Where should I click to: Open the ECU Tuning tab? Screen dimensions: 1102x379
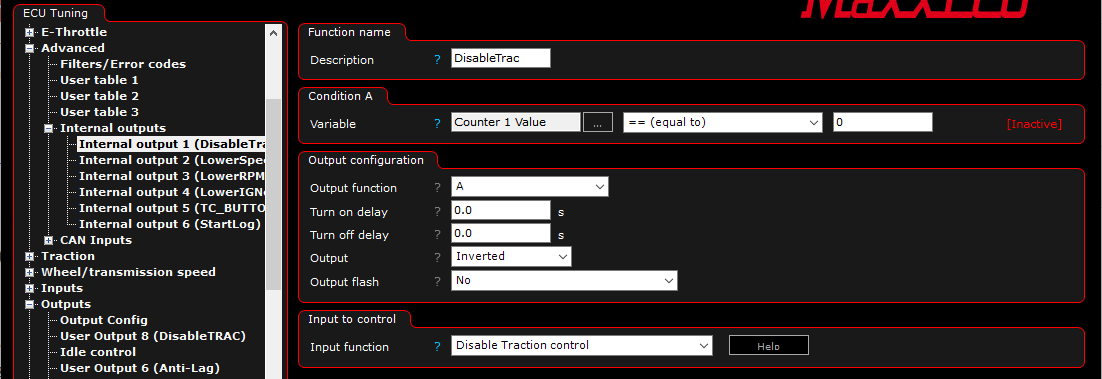[x=56, y=13]
